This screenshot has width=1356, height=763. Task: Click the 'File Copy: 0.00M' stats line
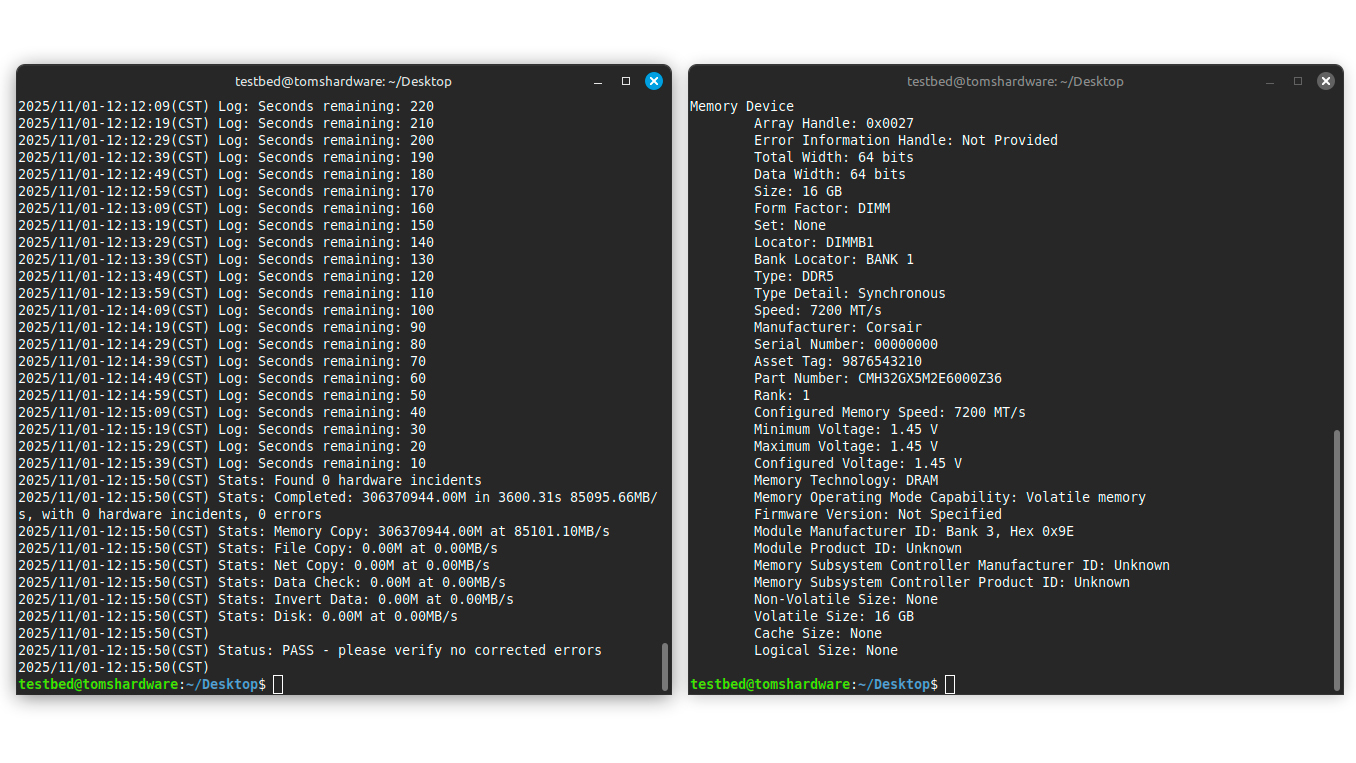coord(258,548)
